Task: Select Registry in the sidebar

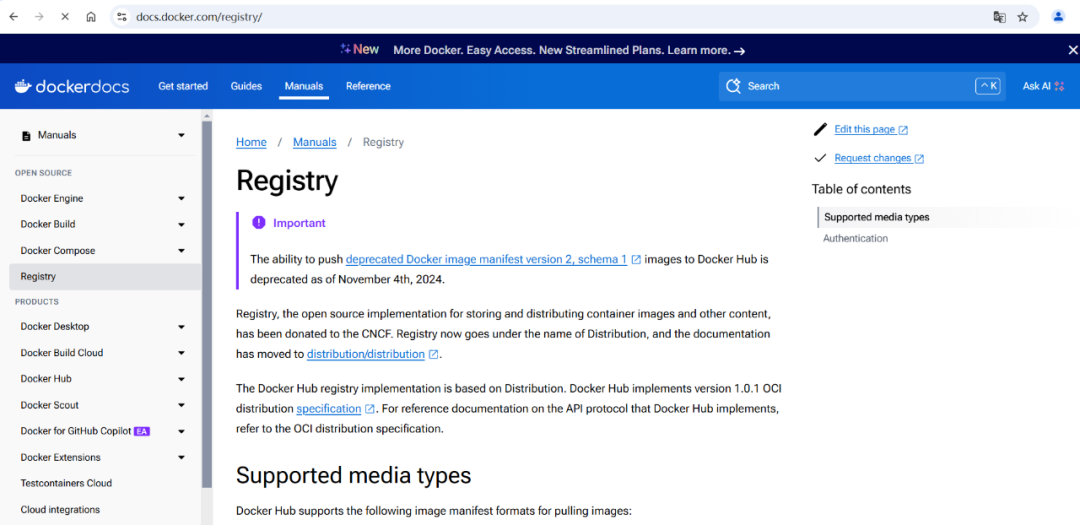Action: pyautogui.click(x=105, y=276)
